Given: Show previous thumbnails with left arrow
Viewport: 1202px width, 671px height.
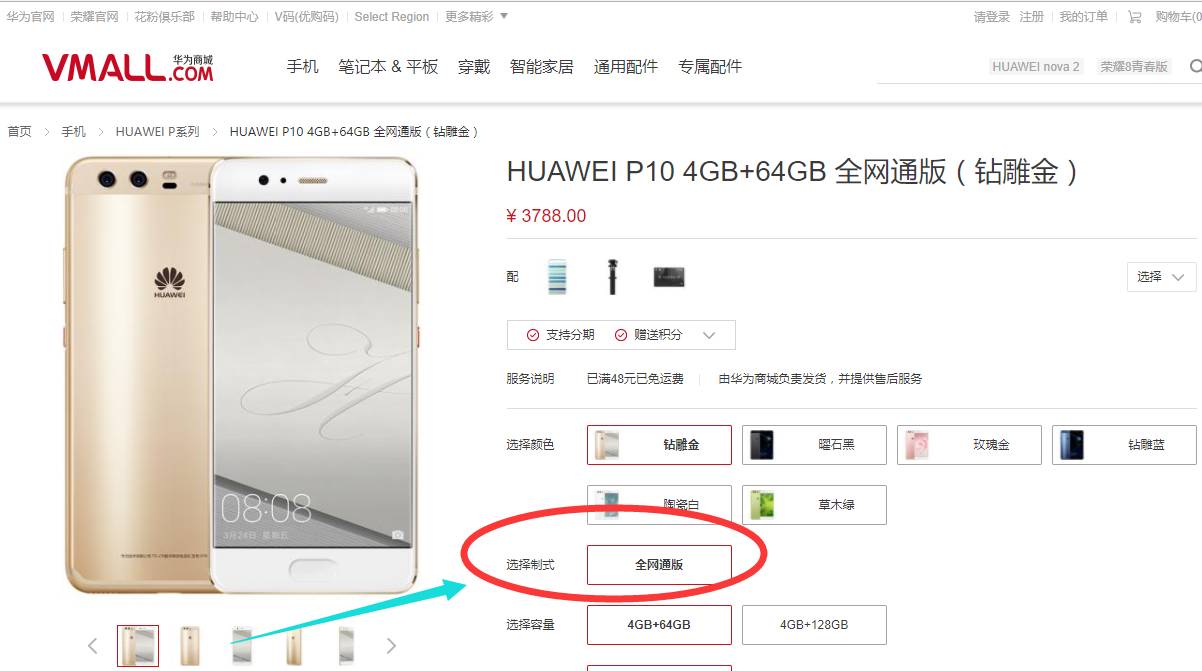Looking at the screenshot, I should (92, 646).
